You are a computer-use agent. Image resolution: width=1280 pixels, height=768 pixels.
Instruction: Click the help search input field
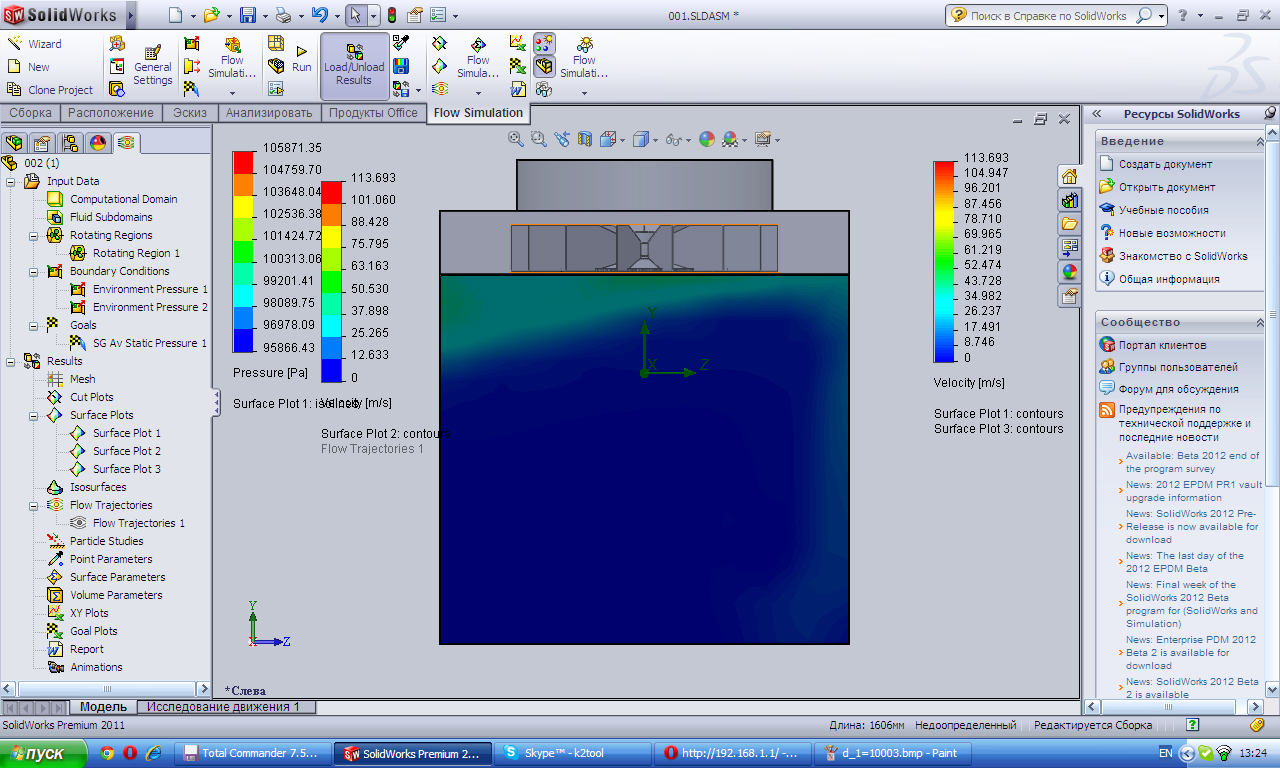(x=1048, y=16)
